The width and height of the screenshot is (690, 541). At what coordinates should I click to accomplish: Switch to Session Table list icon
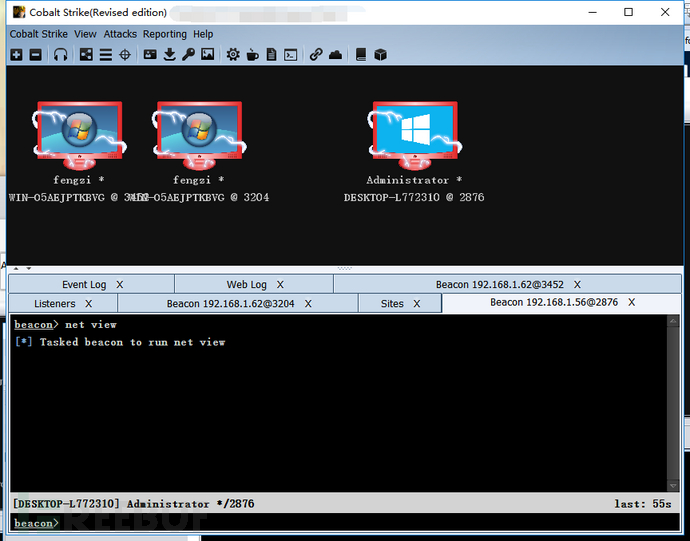point(106,55)
